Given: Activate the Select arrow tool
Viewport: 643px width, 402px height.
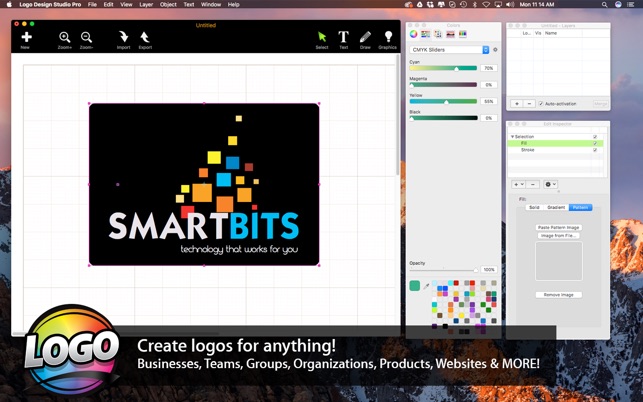Looking at the screenshot, I should pyautogui.click(x=322, y=37).
